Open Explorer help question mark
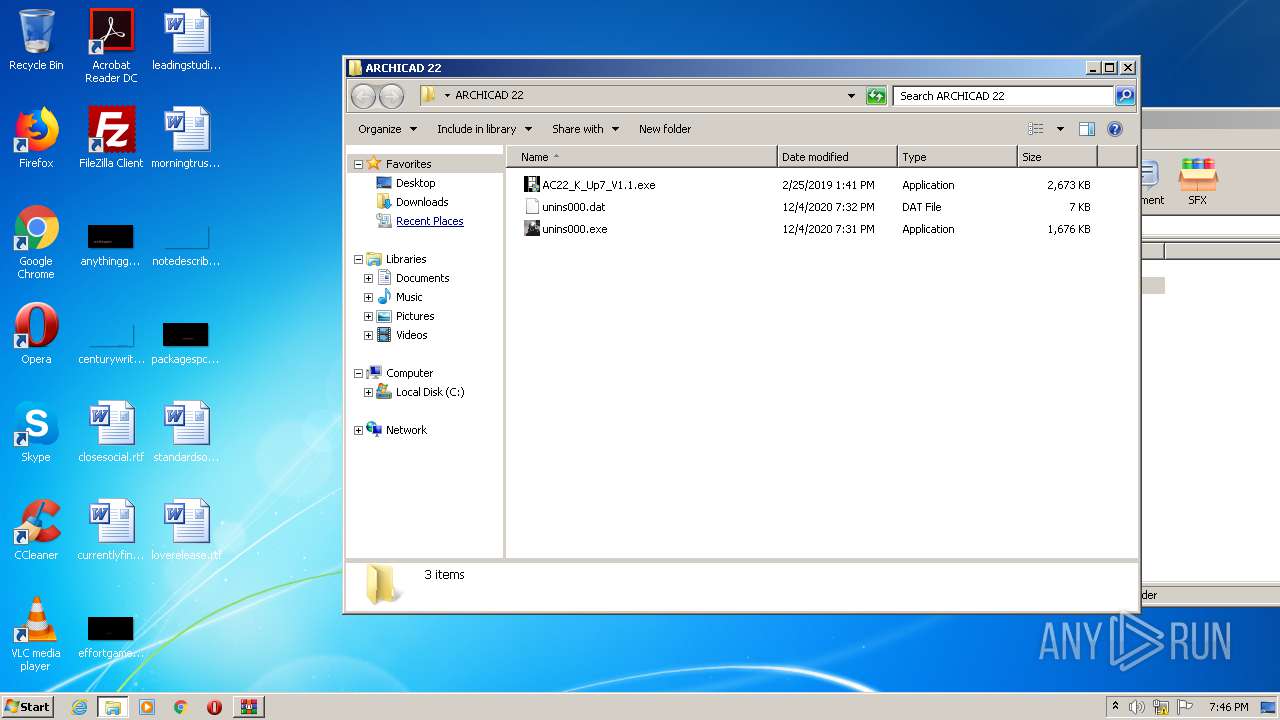 [x=1115, y=129]
